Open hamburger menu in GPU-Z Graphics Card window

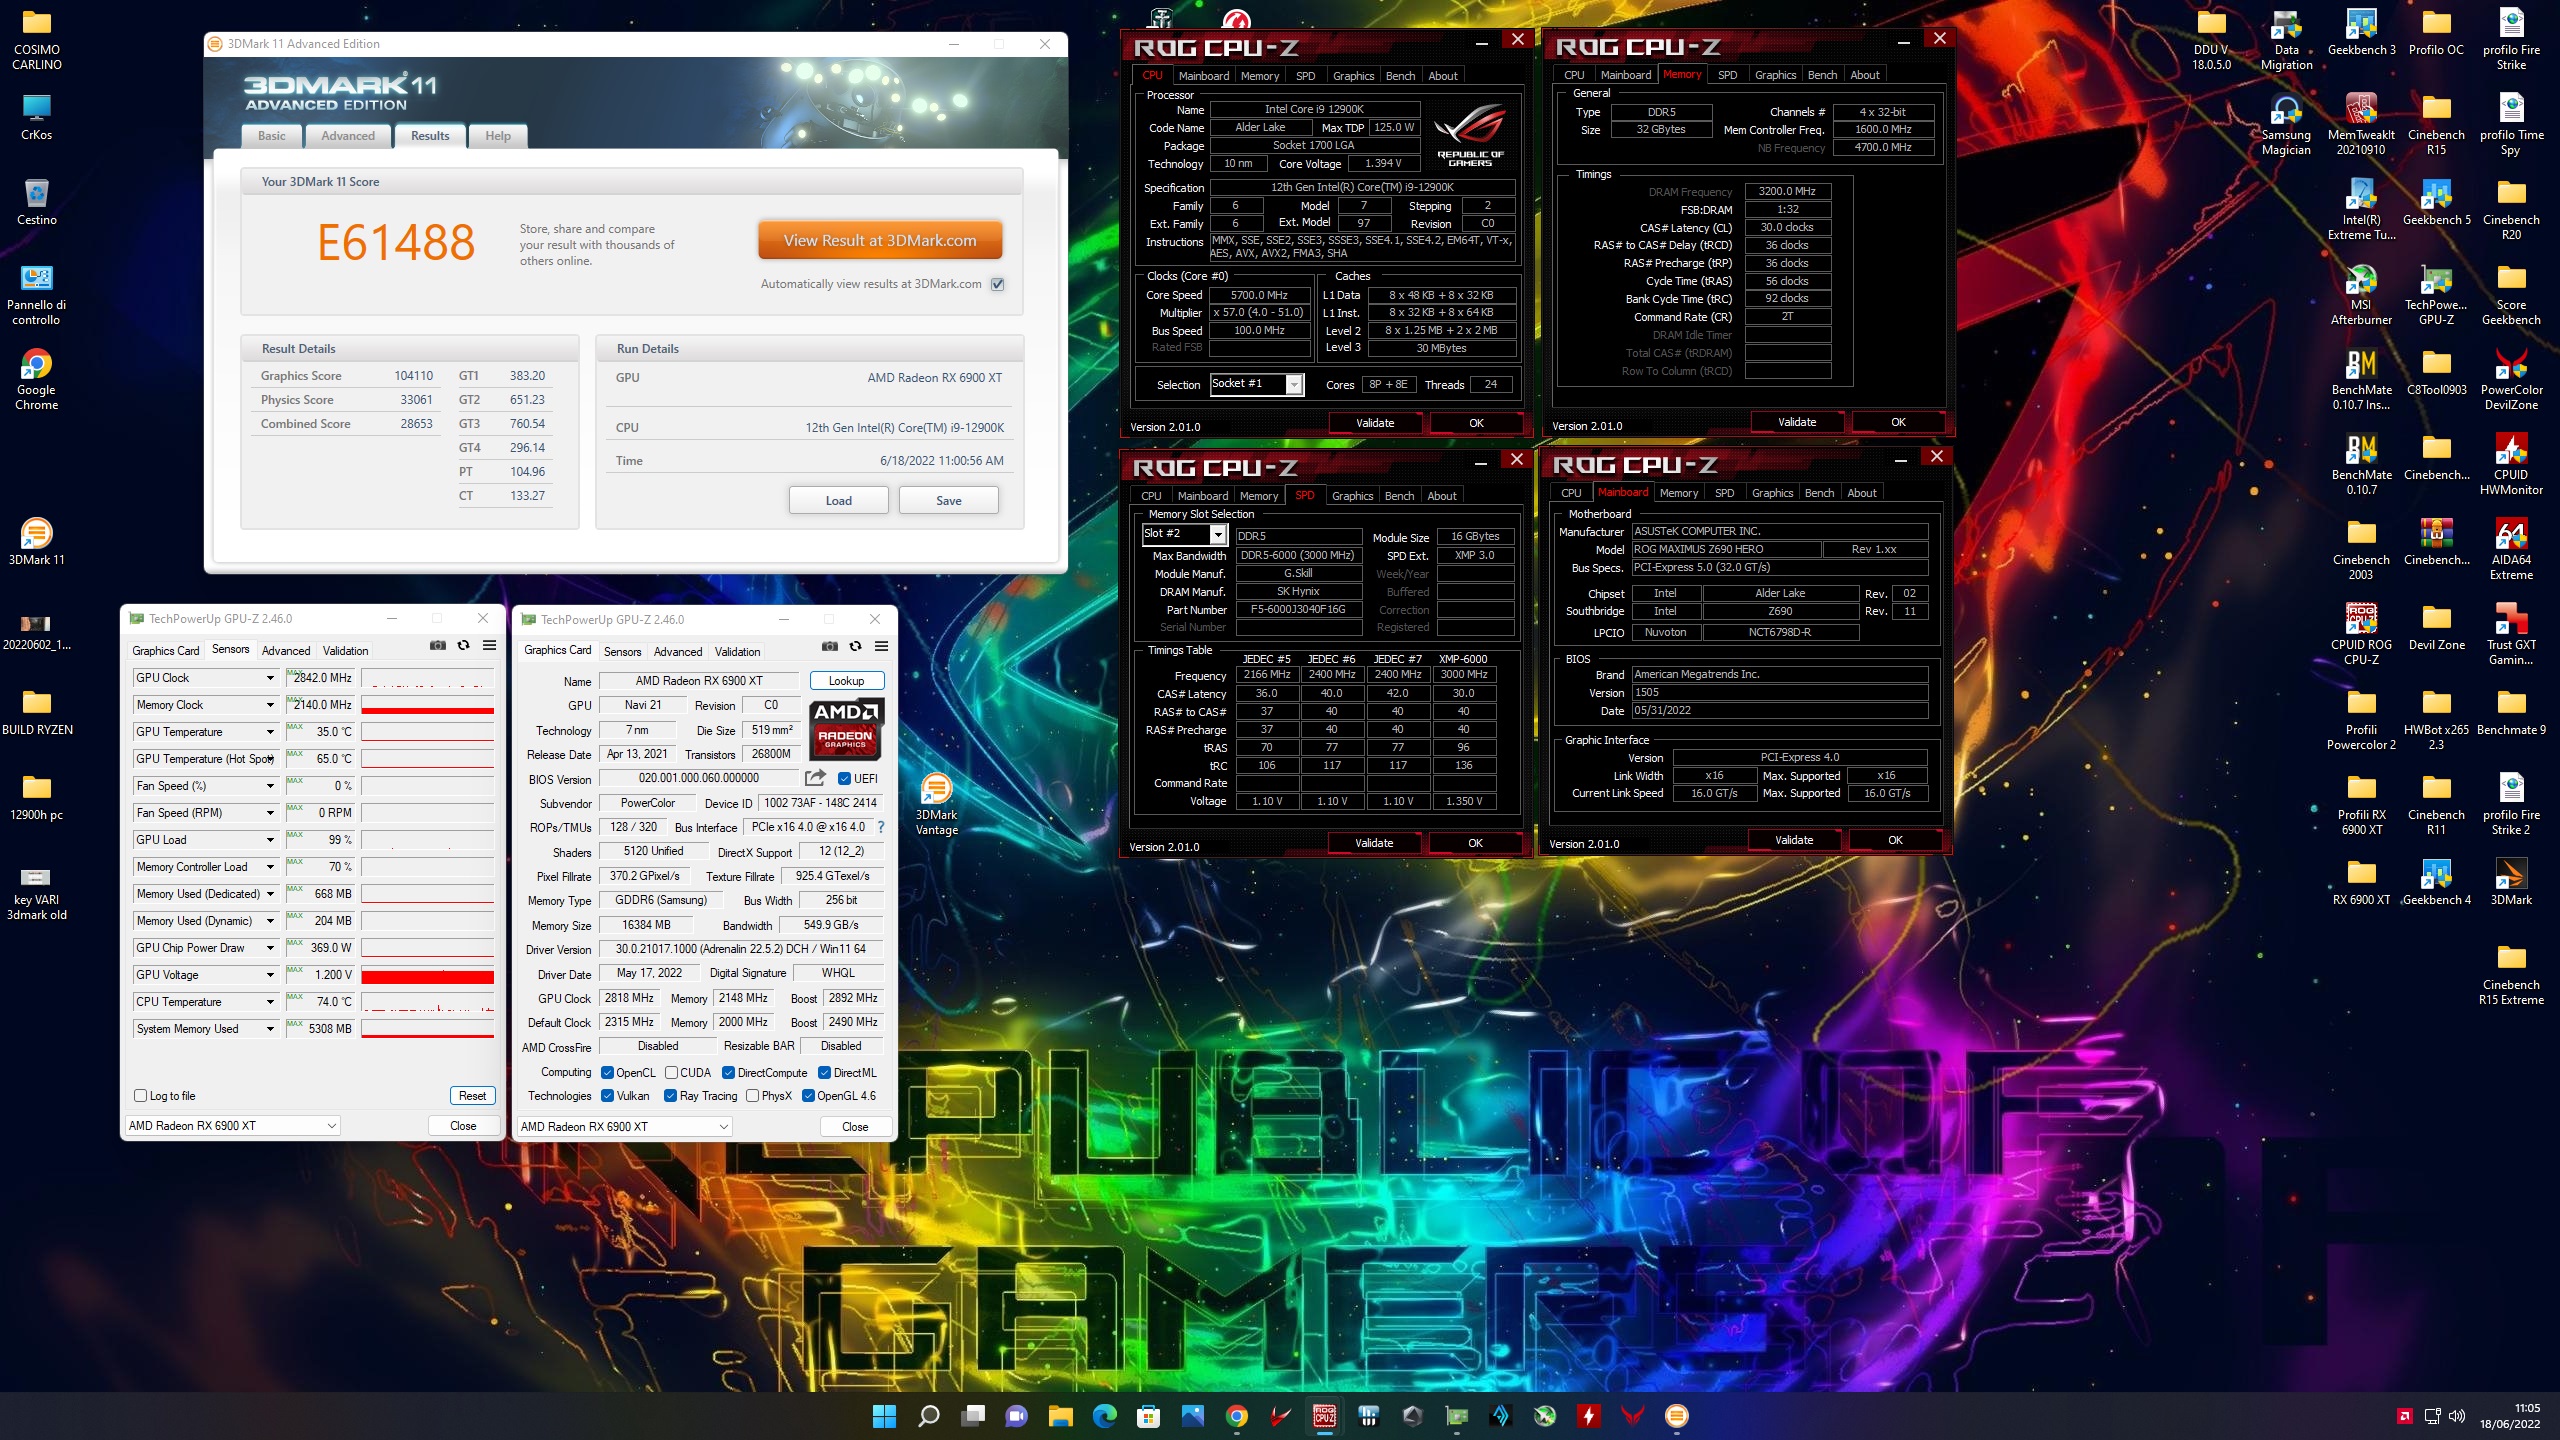tap(881, 647)
